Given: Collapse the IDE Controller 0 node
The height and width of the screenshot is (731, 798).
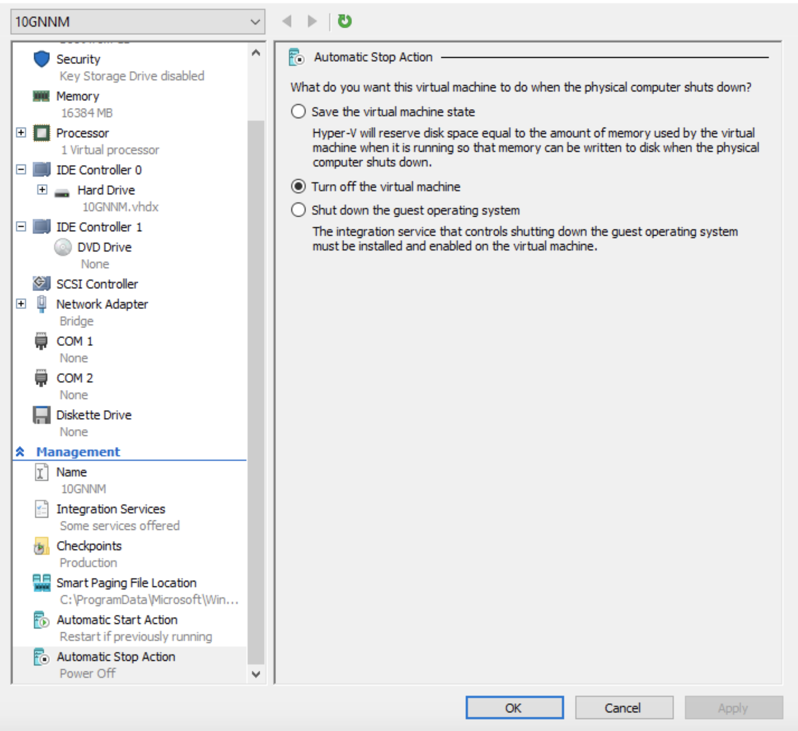Looking at the screenshot, I should point(21,170).
